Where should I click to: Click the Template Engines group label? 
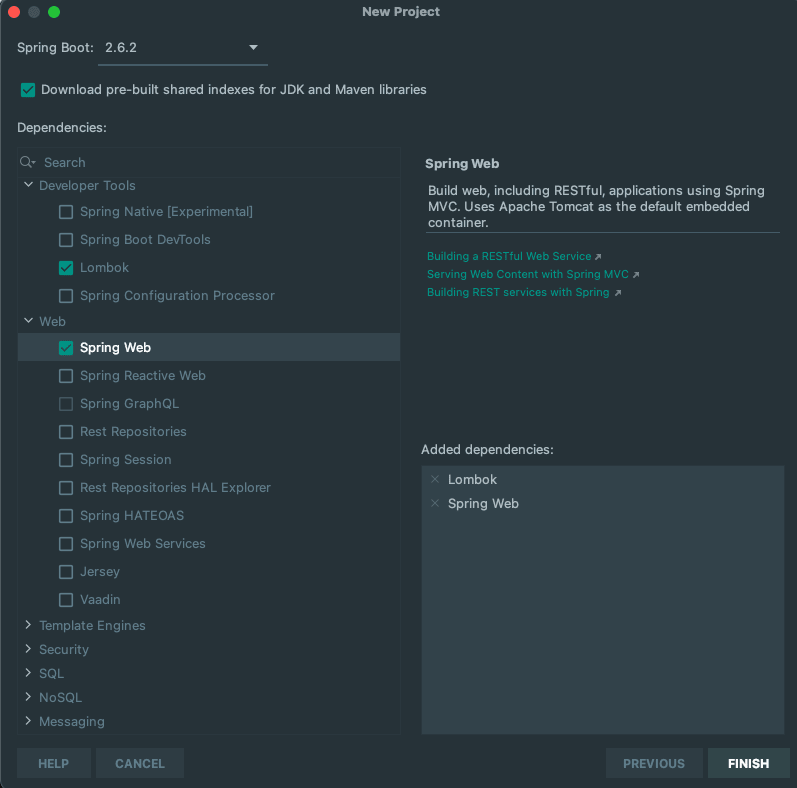click(93, 625)
